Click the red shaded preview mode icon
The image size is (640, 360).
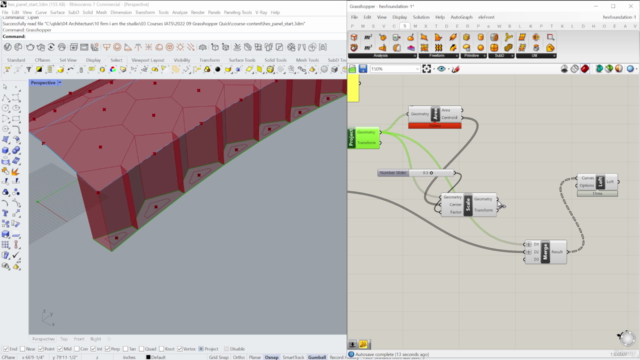[585, 69]
